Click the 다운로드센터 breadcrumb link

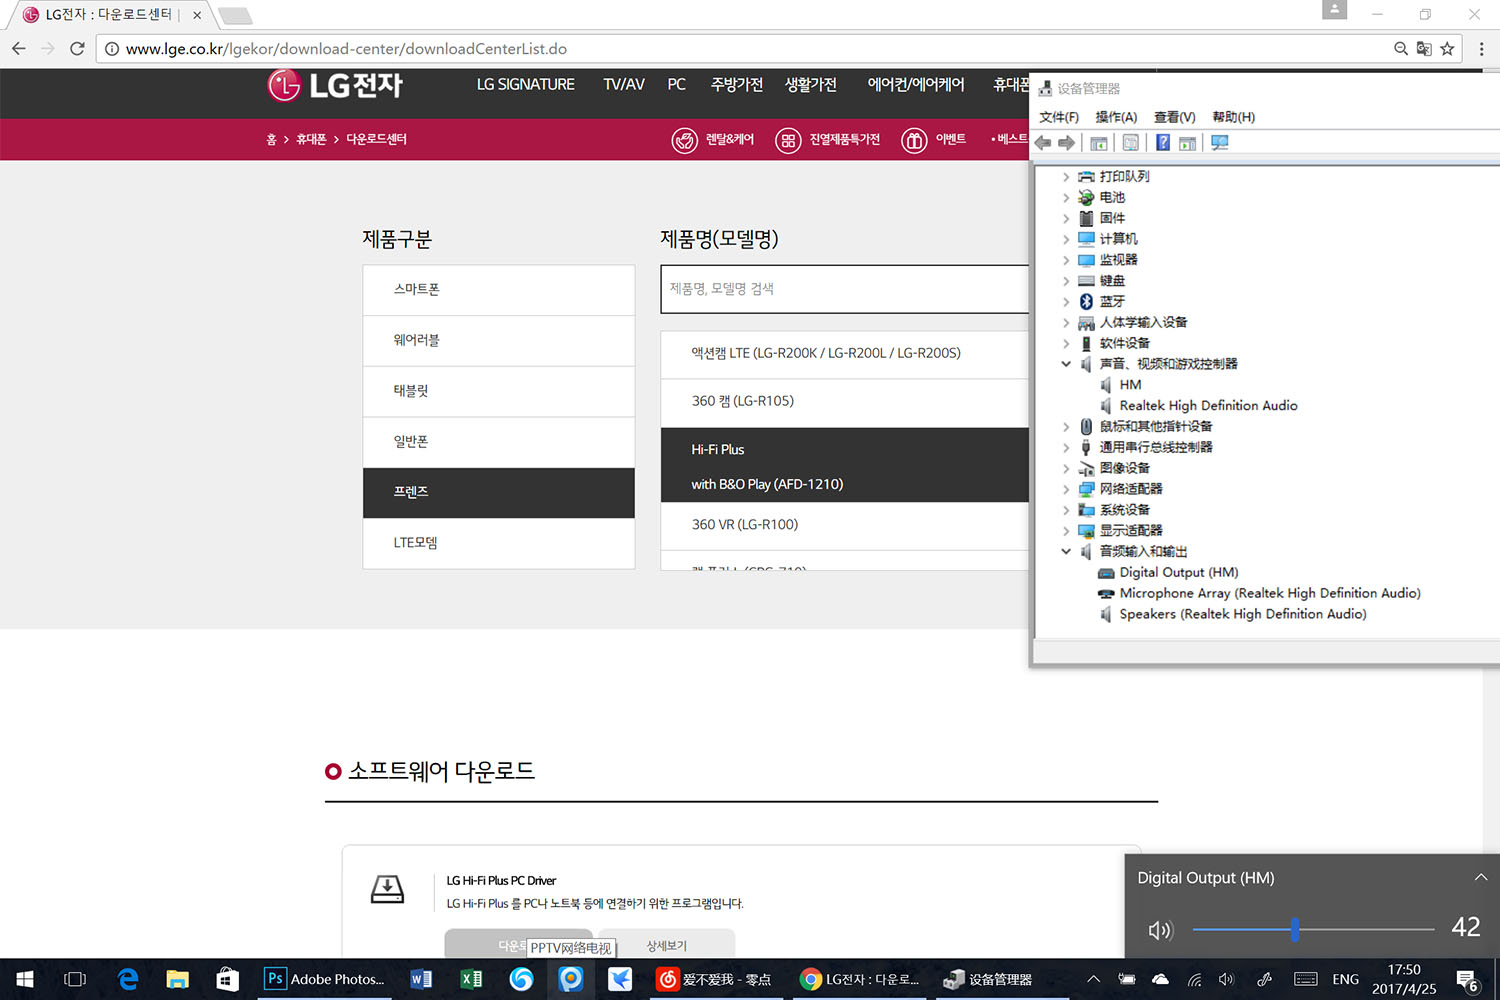coord(377,139)
